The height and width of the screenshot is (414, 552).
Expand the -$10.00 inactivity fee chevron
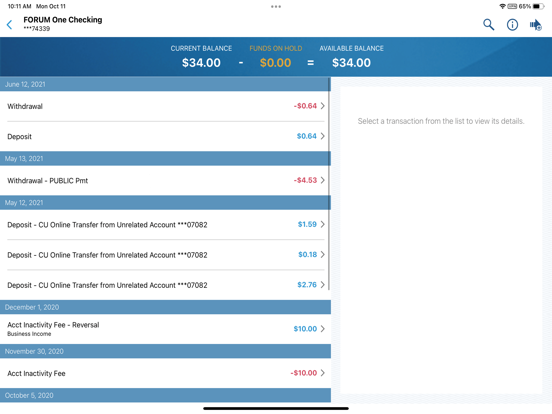click(322, 373)
